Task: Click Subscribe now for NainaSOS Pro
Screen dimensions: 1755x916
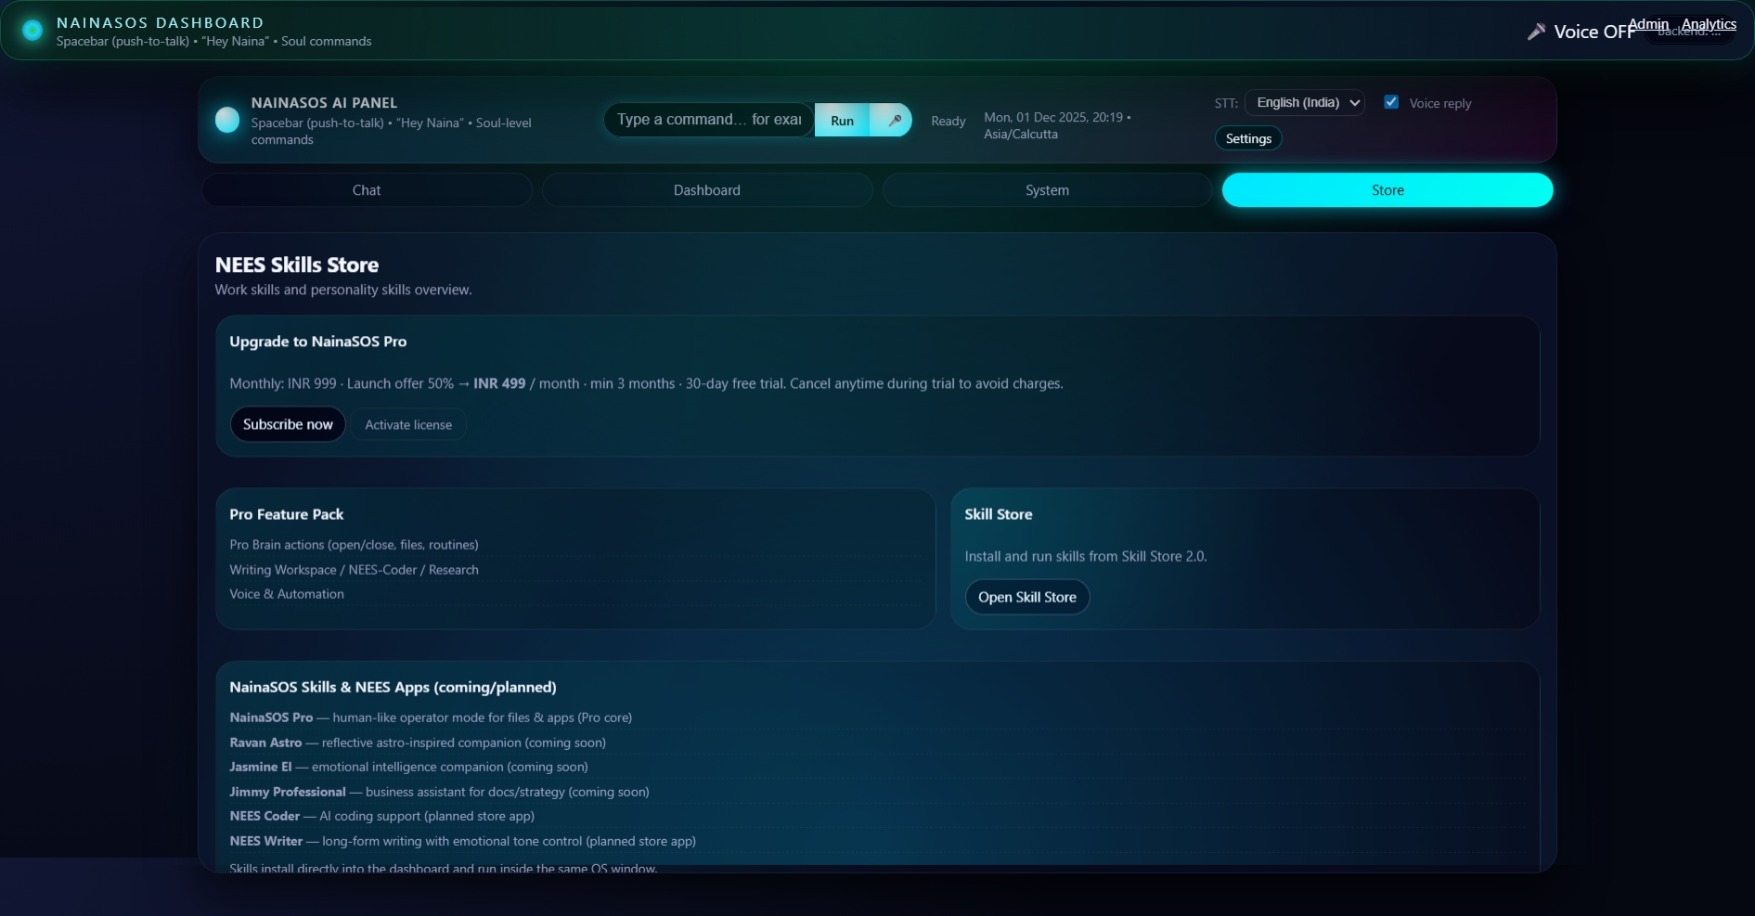Action: coord(287,424)
